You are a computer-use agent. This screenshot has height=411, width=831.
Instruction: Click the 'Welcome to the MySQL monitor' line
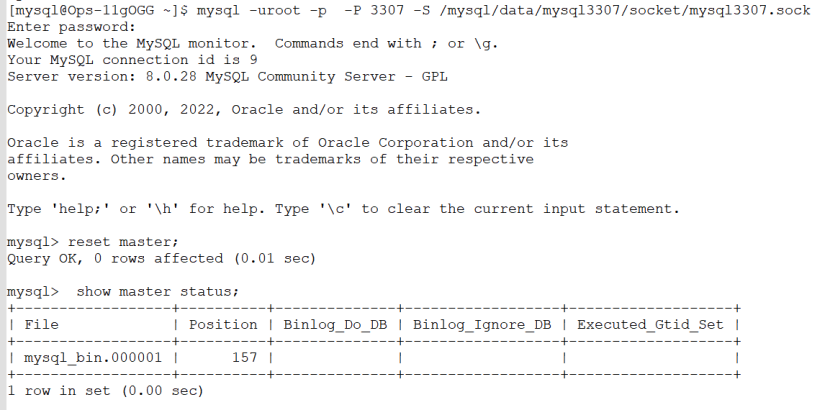click(x=253, y=43)
